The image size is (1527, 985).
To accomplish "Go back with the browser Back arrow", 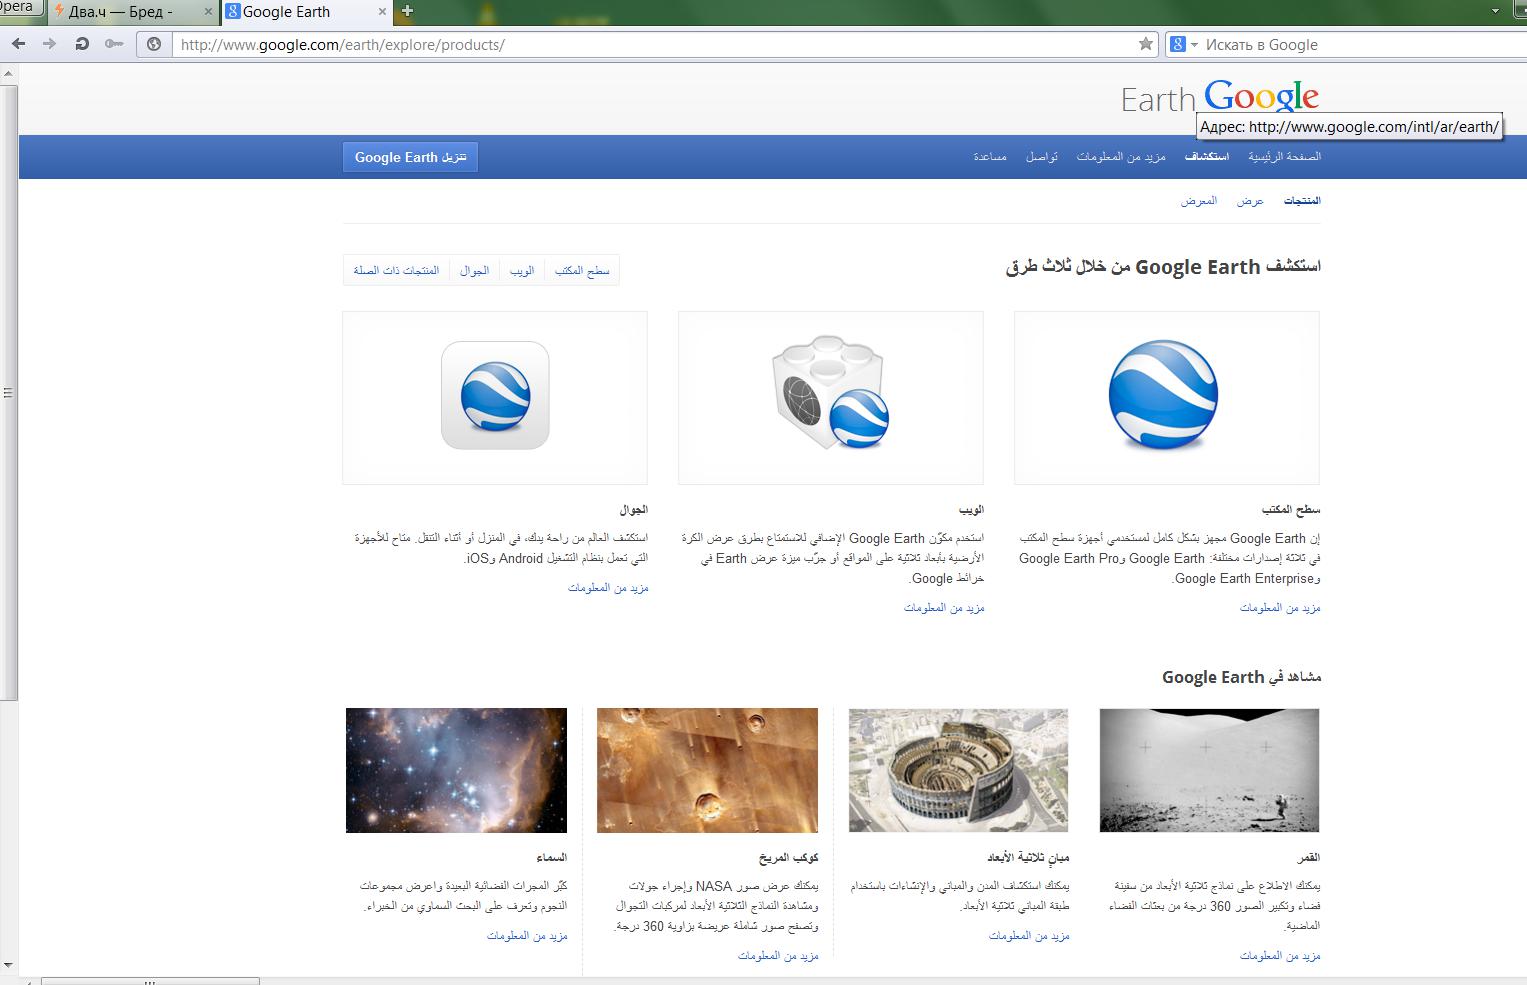I will pos(18,44).
